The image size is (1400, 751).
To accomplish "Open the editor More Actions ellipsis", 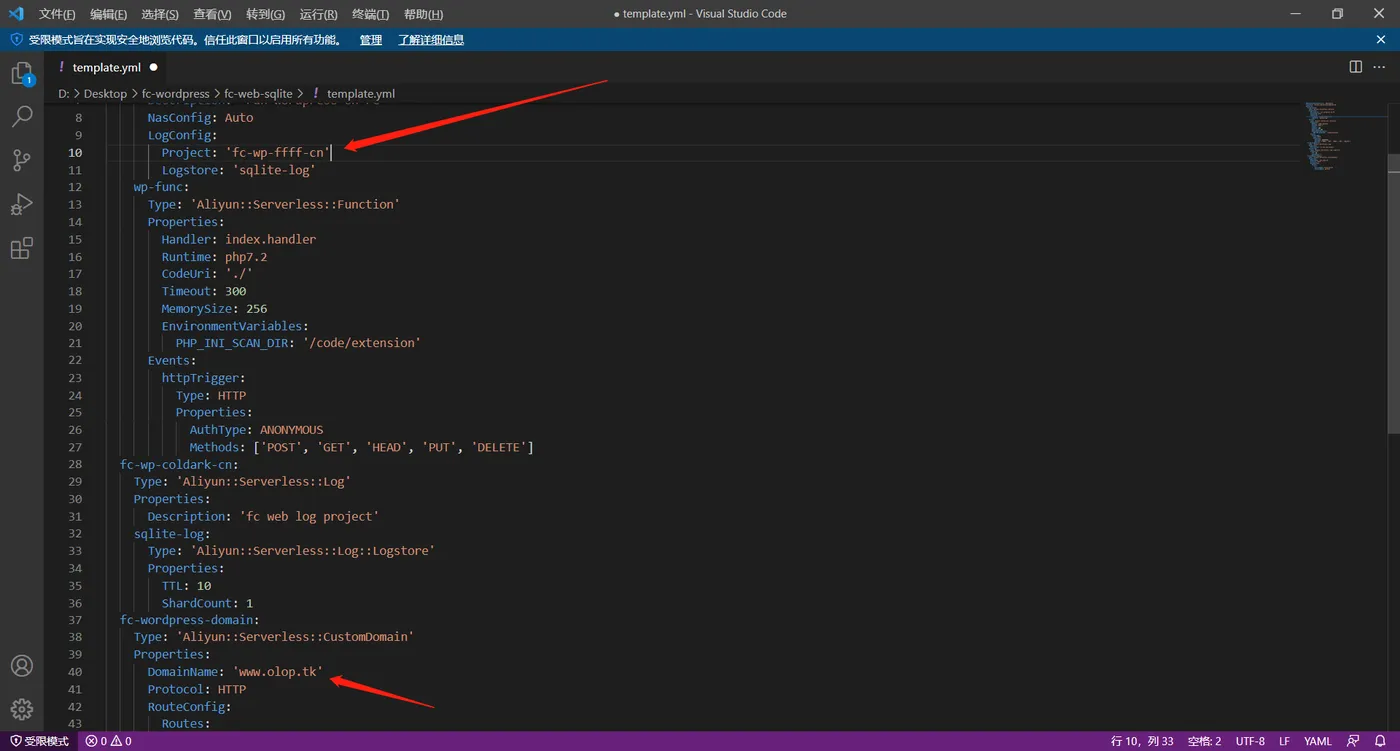I will pos(1380,67).
